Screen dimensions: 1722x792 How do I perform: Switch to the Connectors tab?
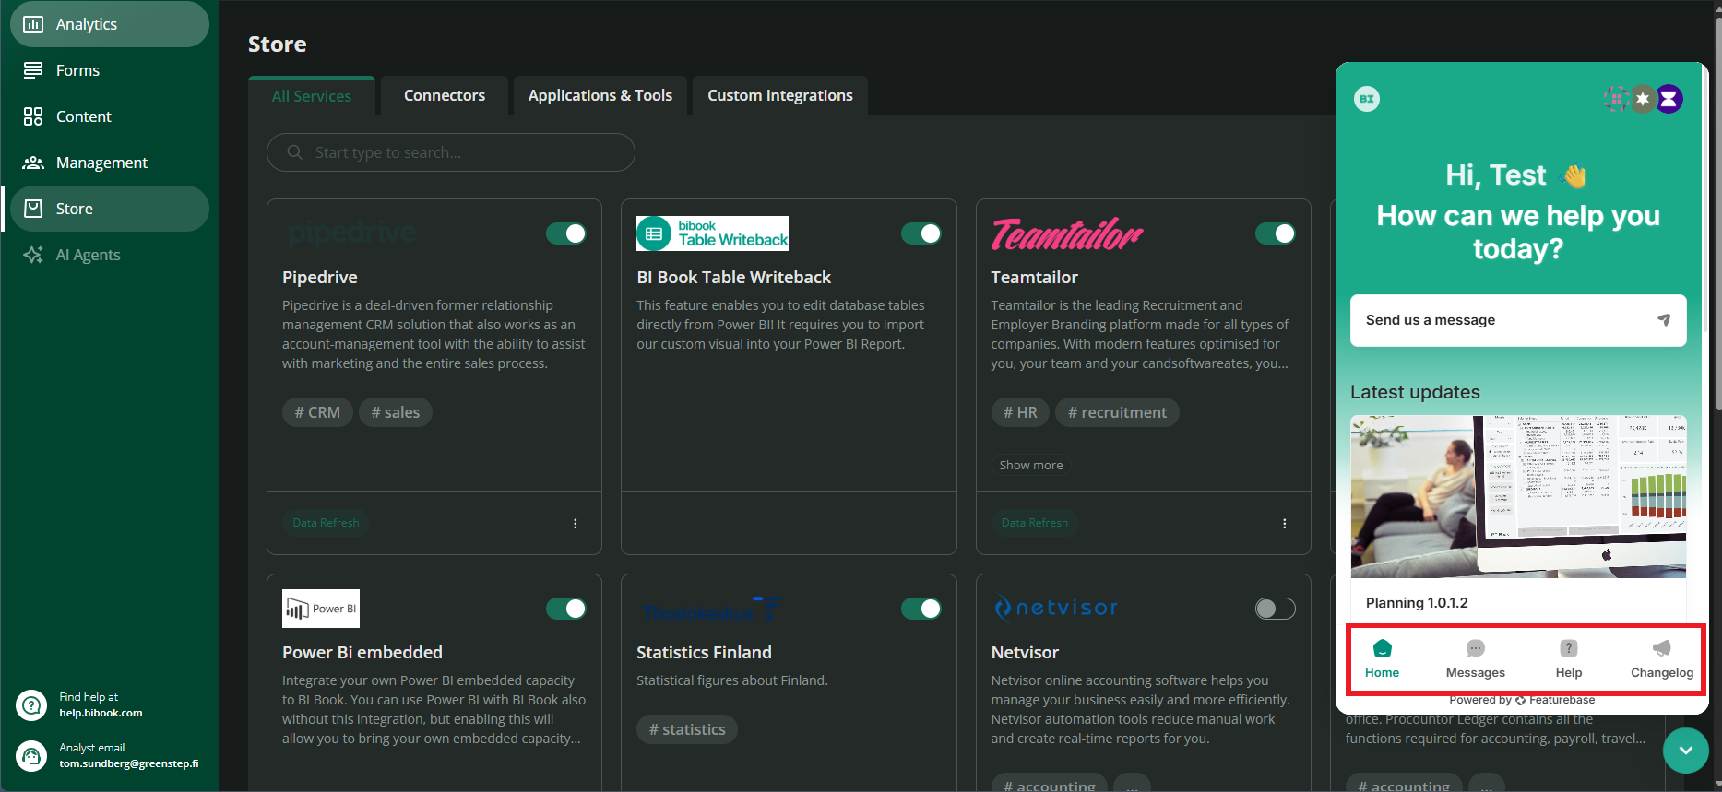(x=444, y=96)
